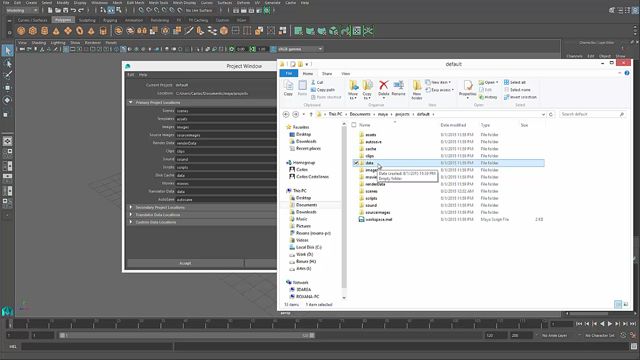This screenshot has height=360, width=640.
Task: Click the Explorer help question mark icon
Action: tap(627, 73)
